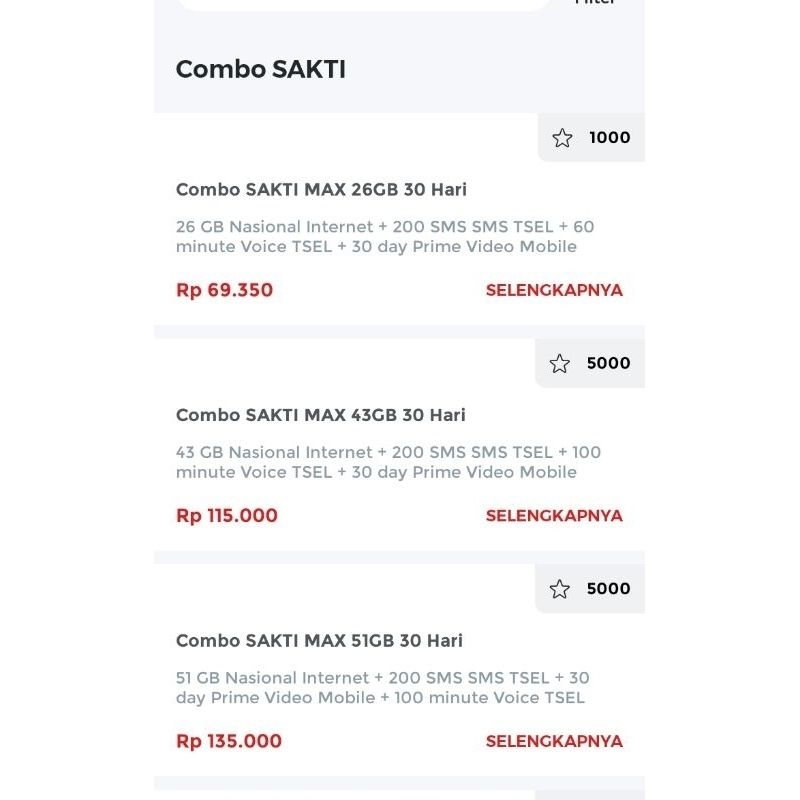Select the Combo SAKTI MAX 51GB 30 Hari title
The image size is (800, 800).
coord(321,641)
